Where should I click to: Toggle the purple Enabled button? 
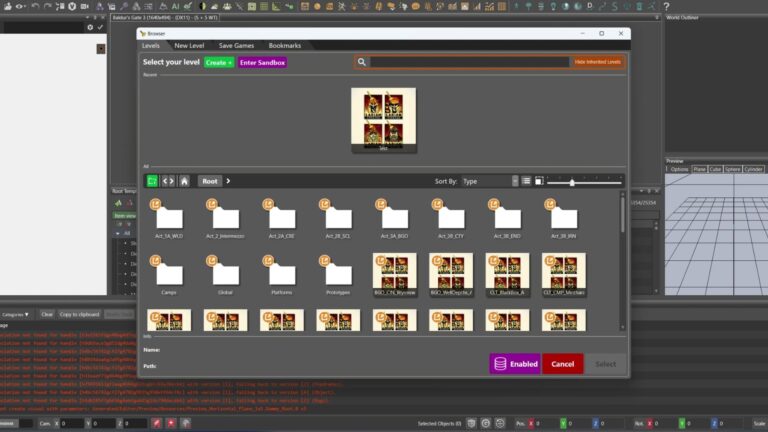point(515,364)
